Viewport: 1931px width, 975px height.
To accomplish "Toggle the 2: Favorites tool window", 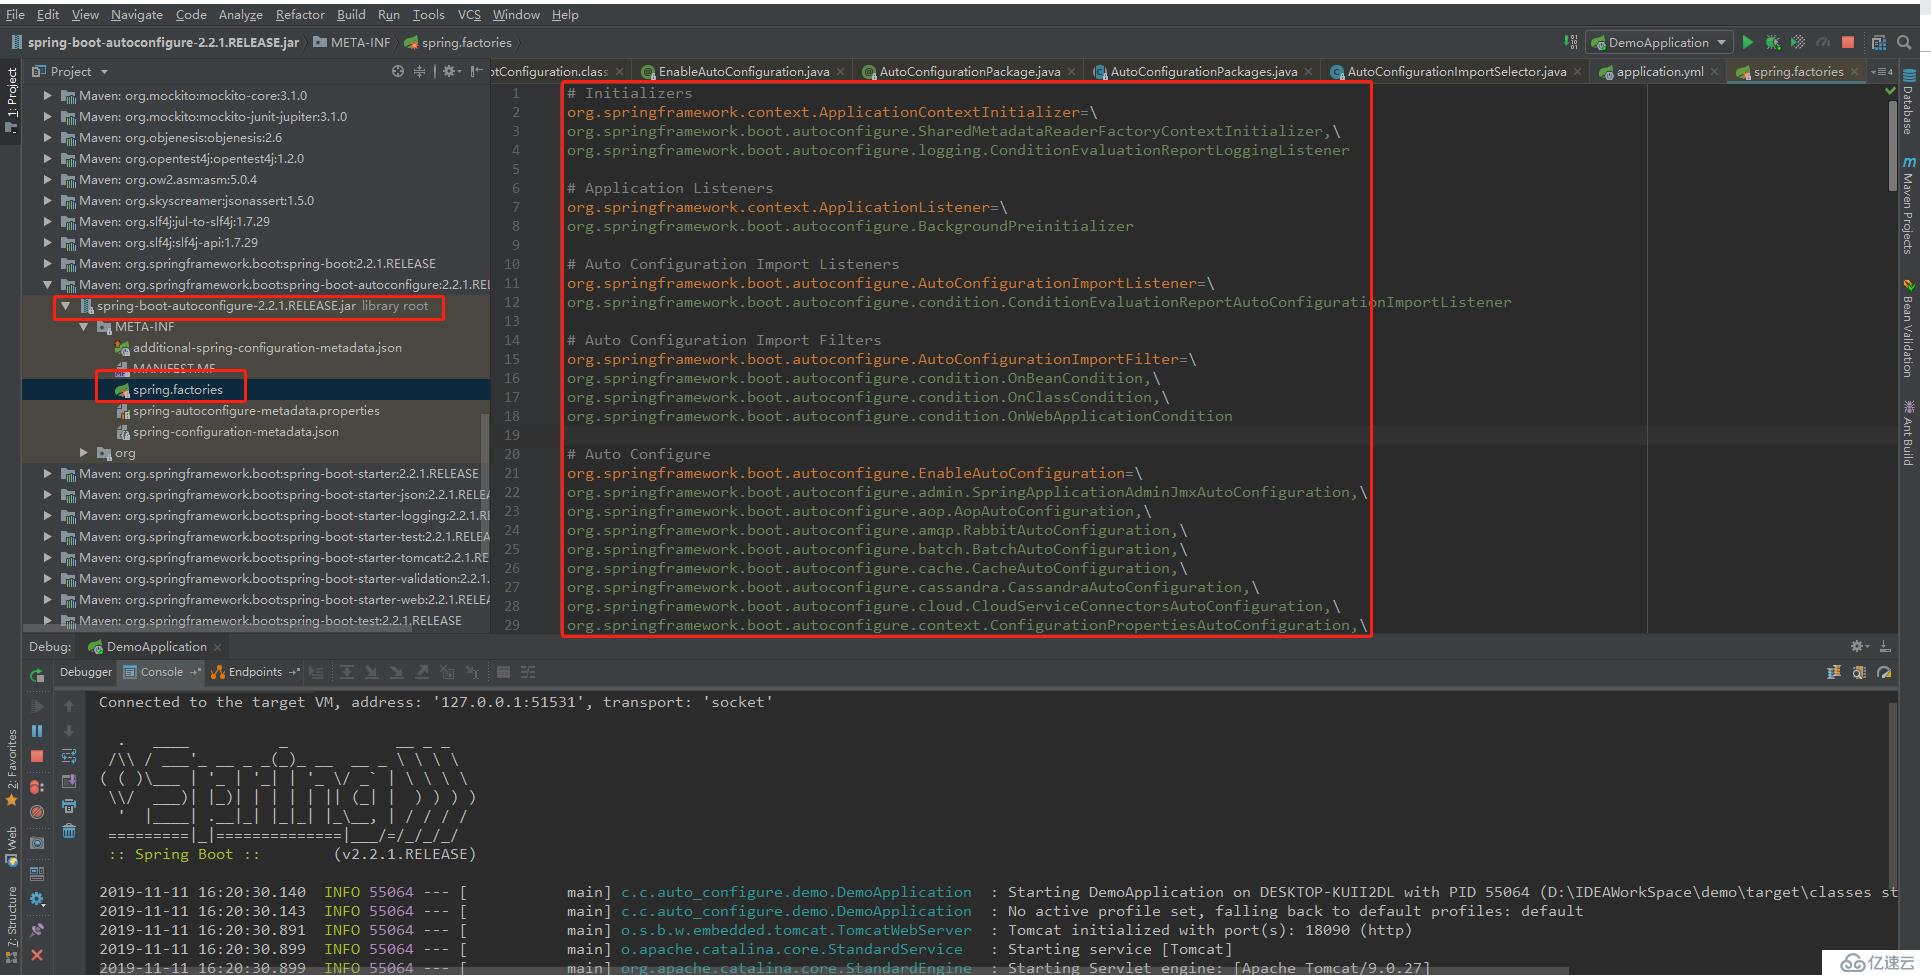I will [x=12, y=767].
